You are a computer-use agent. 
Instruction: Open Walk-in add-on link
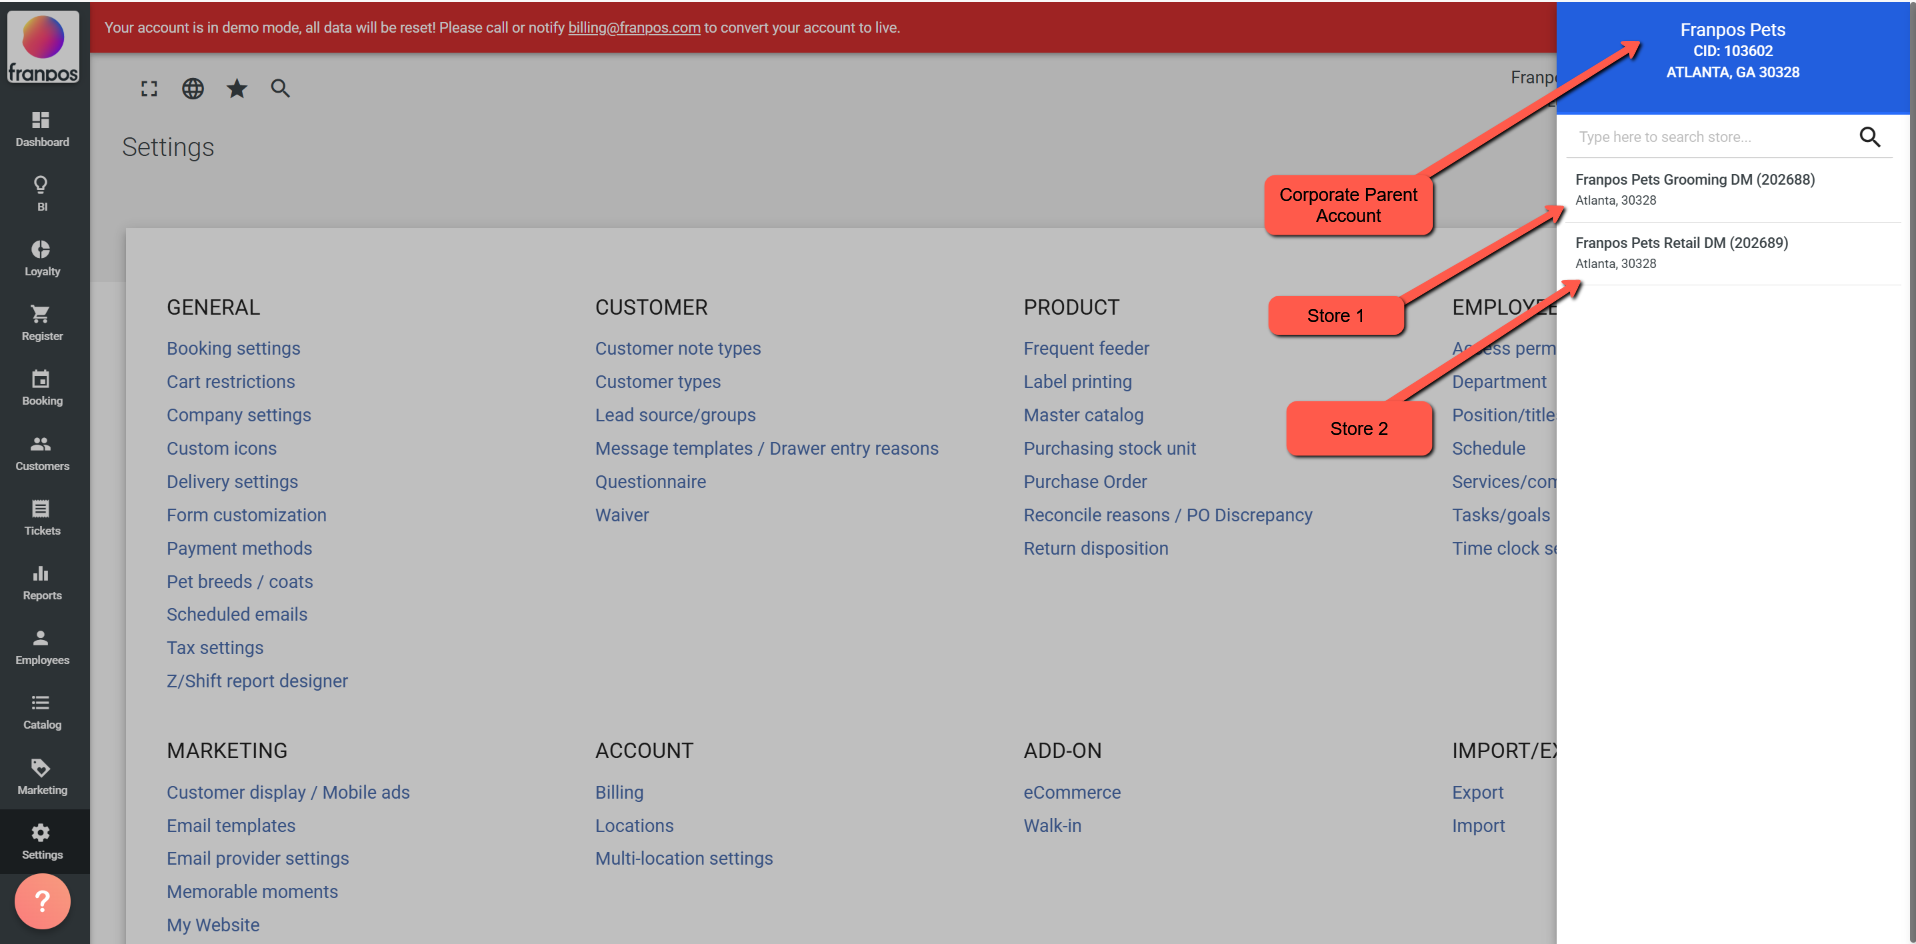1052,826
